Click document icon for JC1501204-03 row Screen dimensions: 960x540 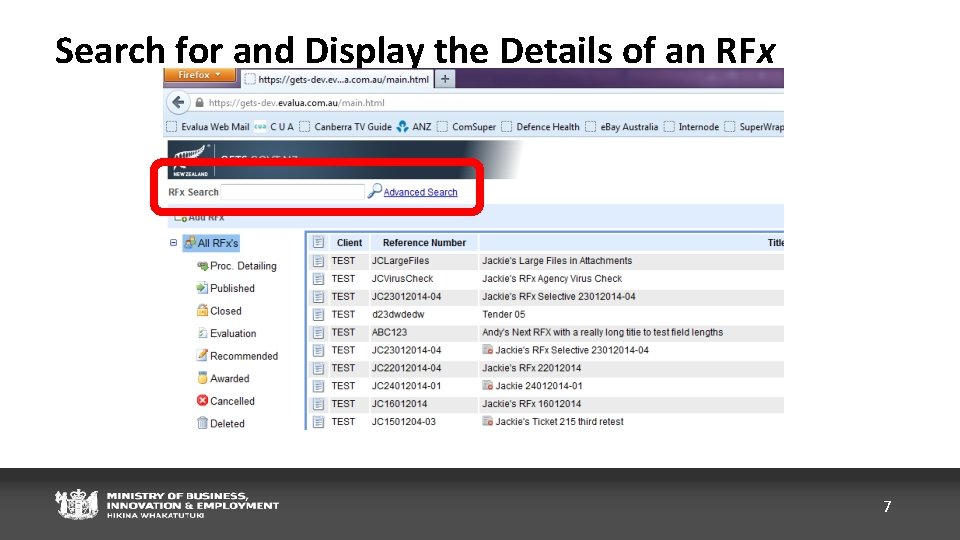(x=318, y=422)
